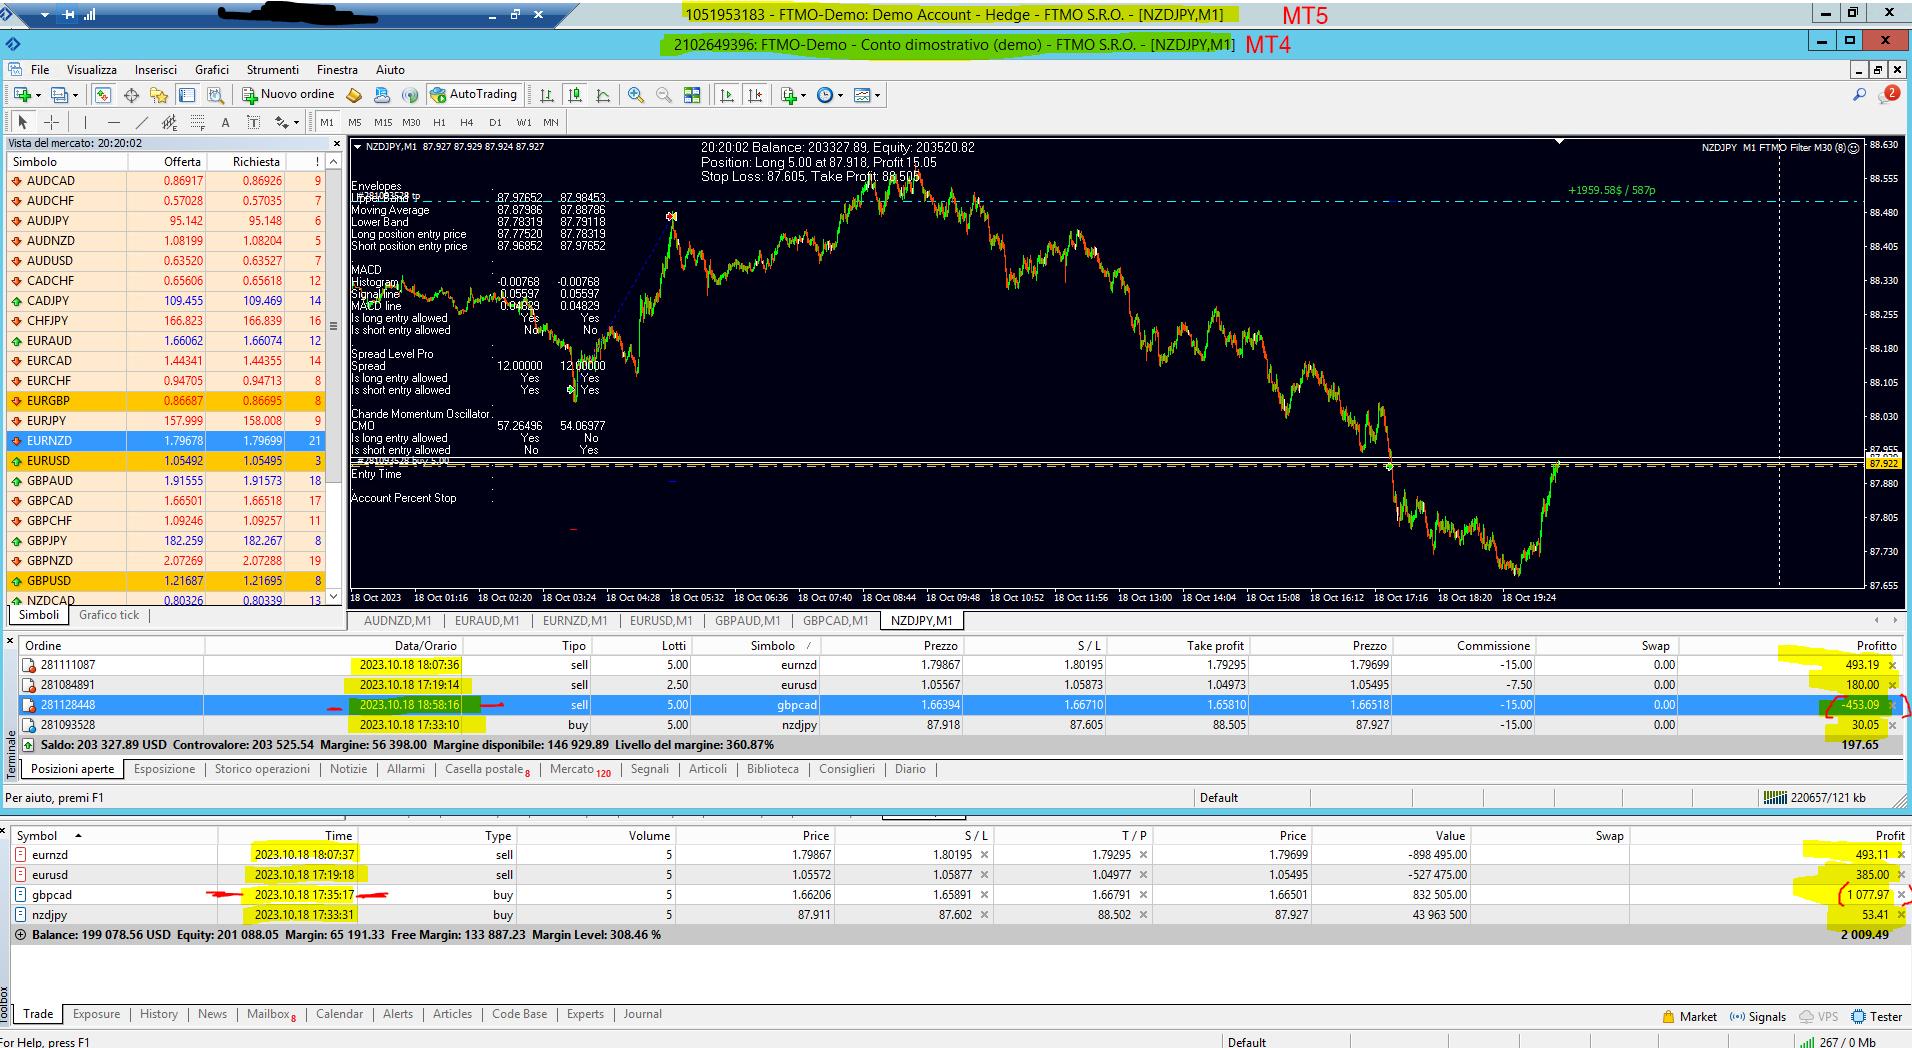Open the Visualizza menu
Image resolution: width=1912 pixels, height=1048 pixels.
click(92, 70)
